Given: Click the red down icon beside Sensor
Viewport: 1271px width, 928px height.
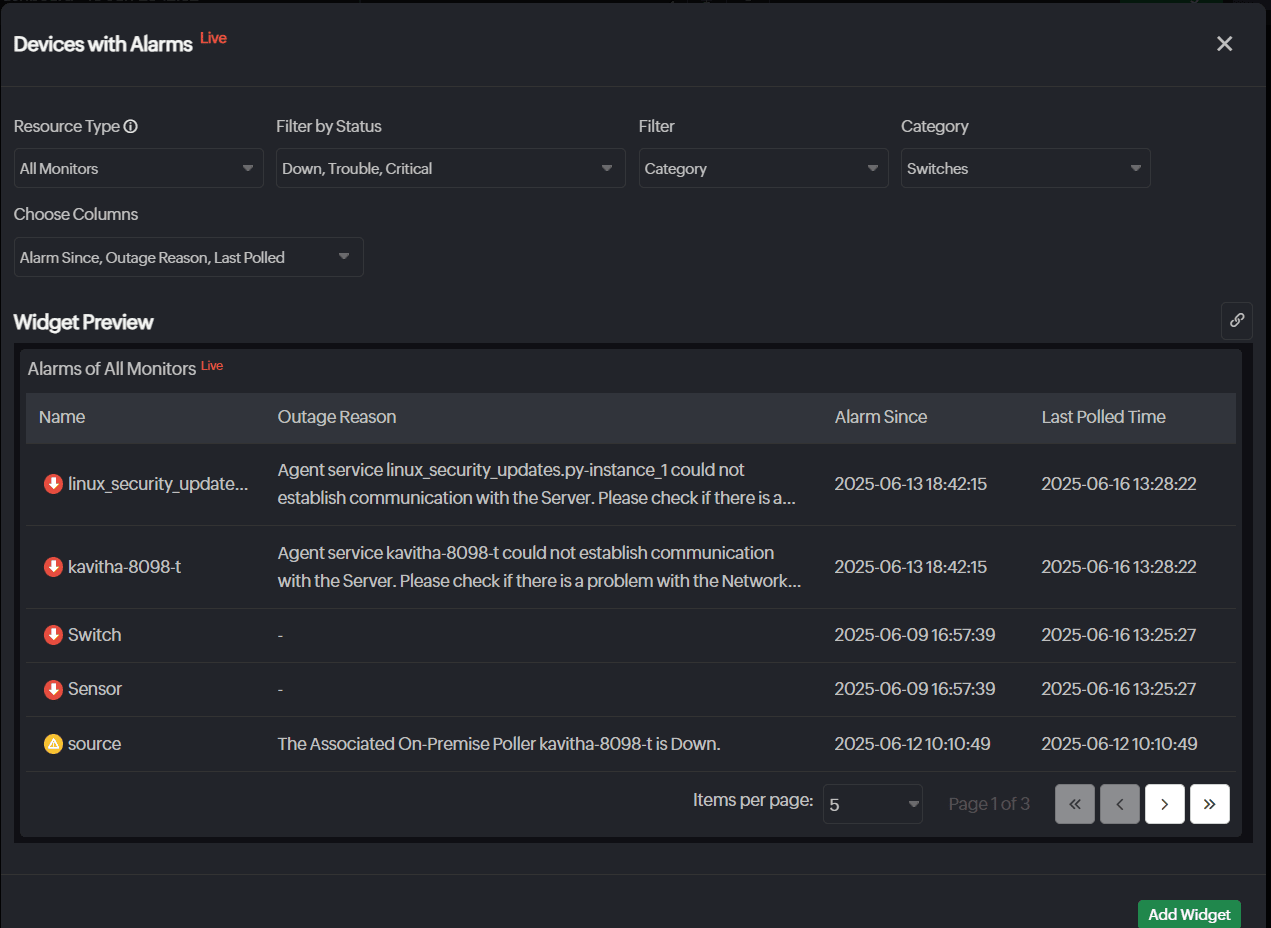Looking at the screenshot, I should coord(53,689).
